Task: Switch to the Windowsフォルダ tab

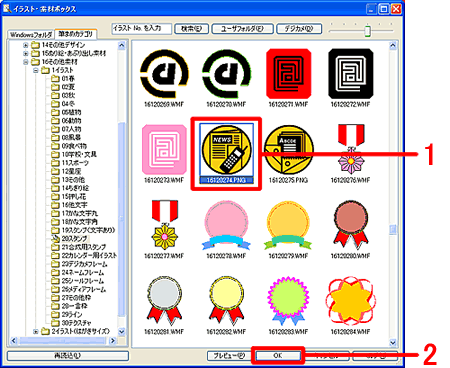Action: (31, 35)
